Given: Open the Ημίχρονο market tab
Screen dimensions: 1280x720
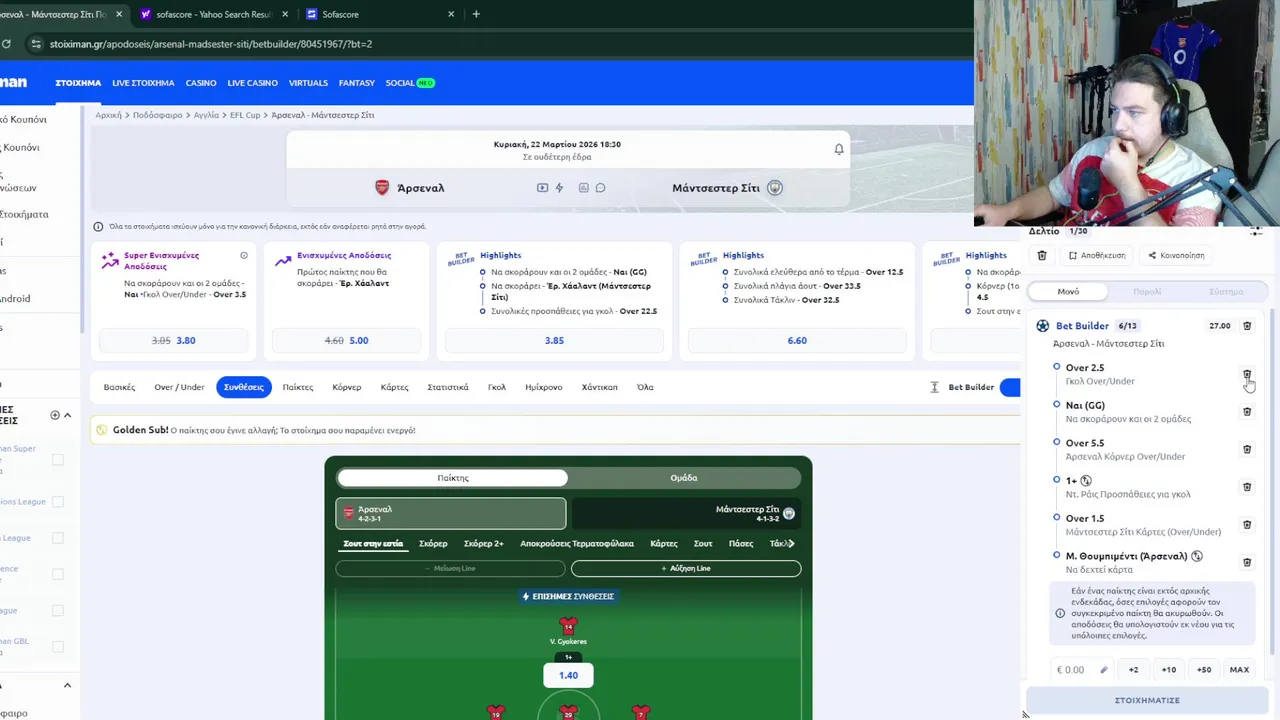Looking at the screenshot, I should point(544,387).
